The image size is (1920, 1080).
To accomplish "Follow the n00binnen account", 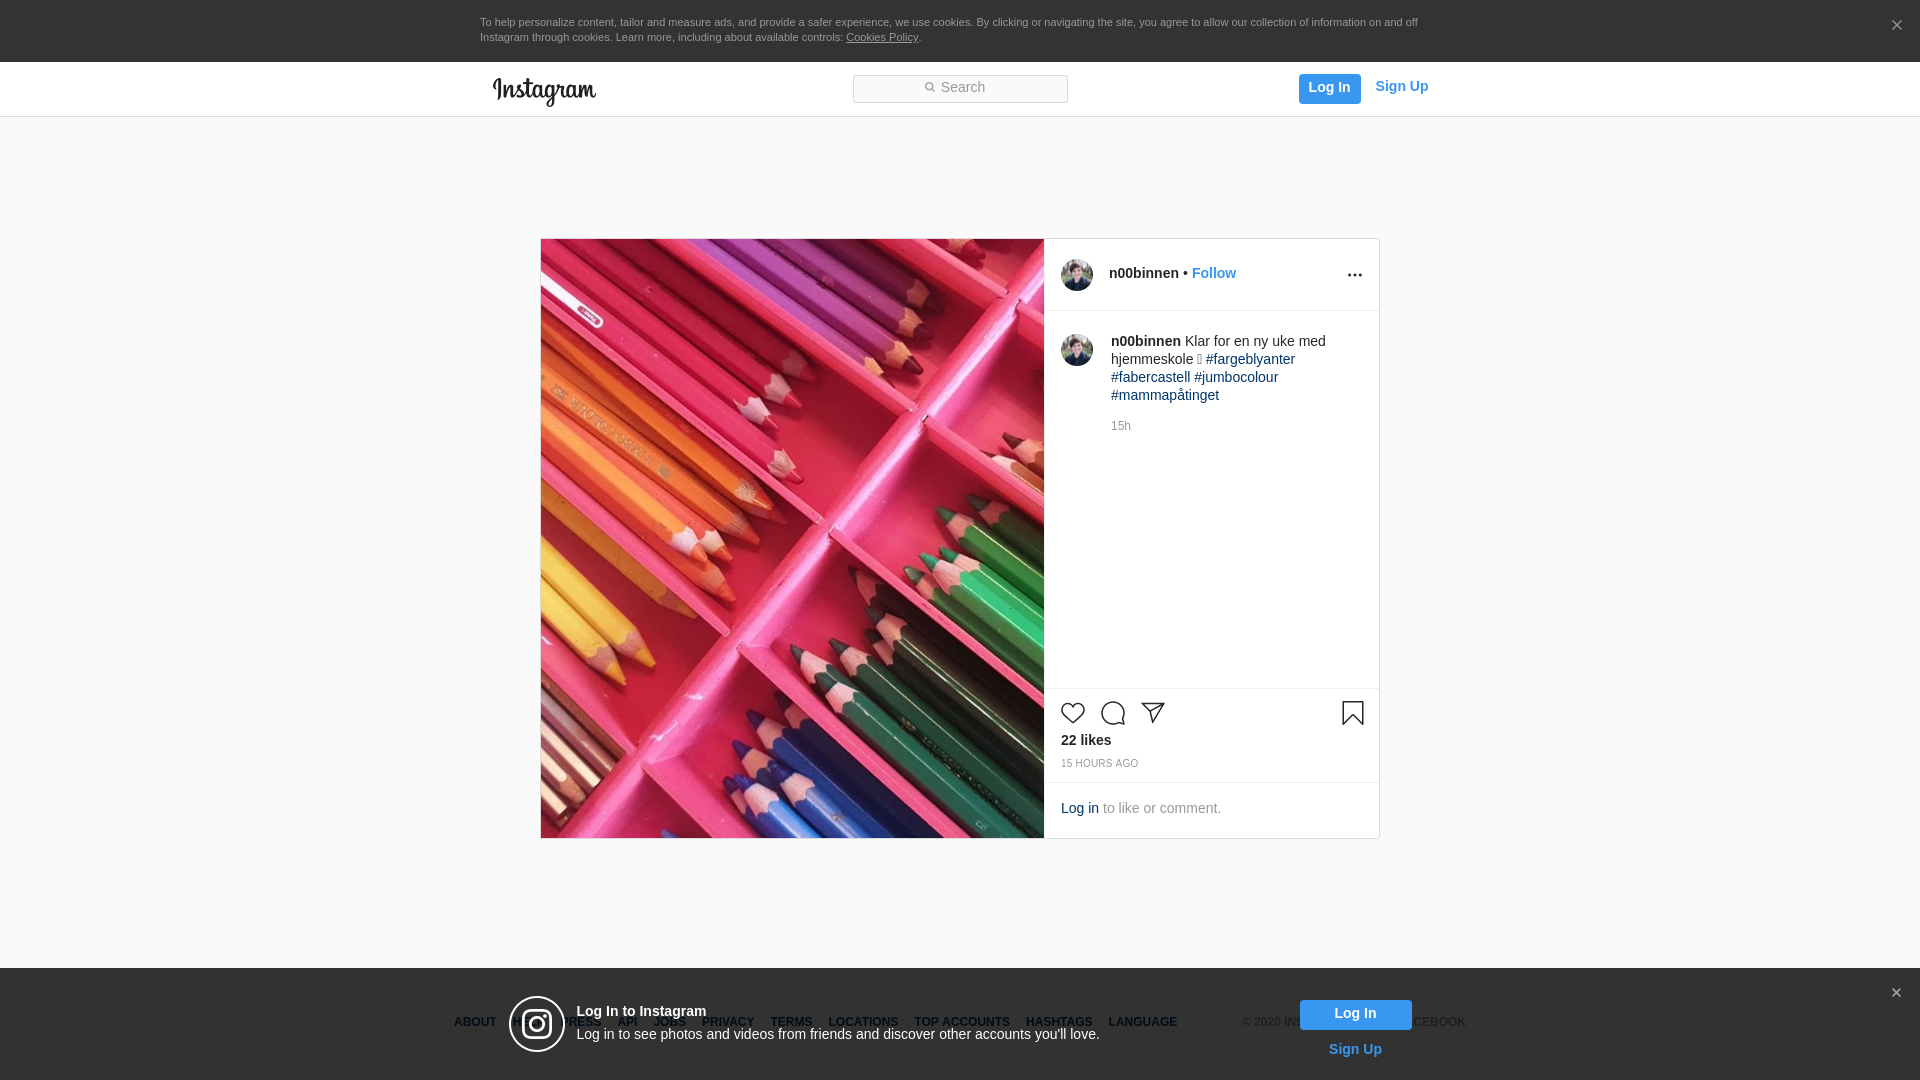I will click(x=1213, y=274).
